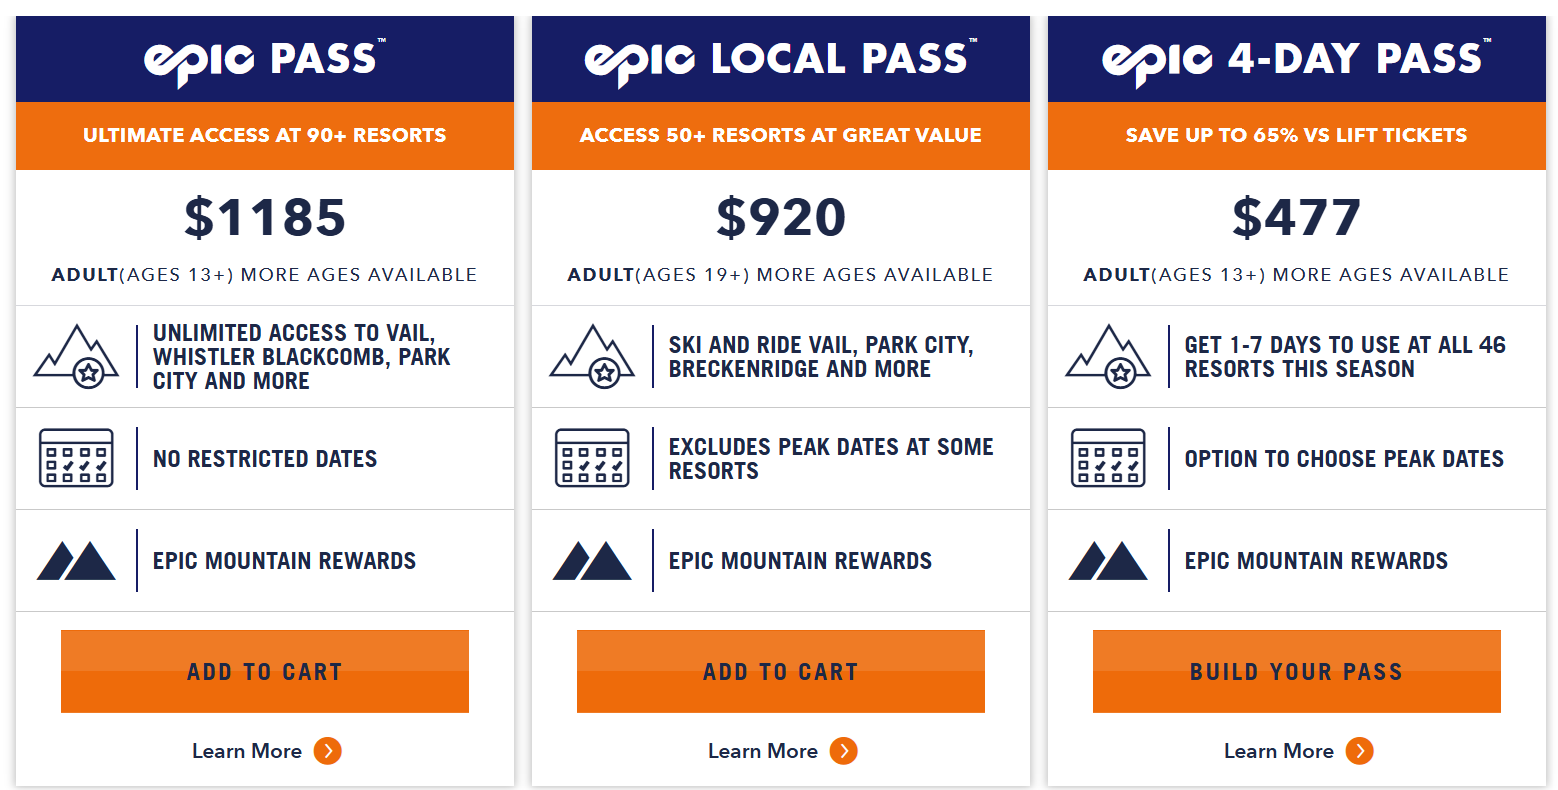
Task: Click orange arrow beside Epic 4-Day Pass Learn More
Action: (x=1360, y=751)
